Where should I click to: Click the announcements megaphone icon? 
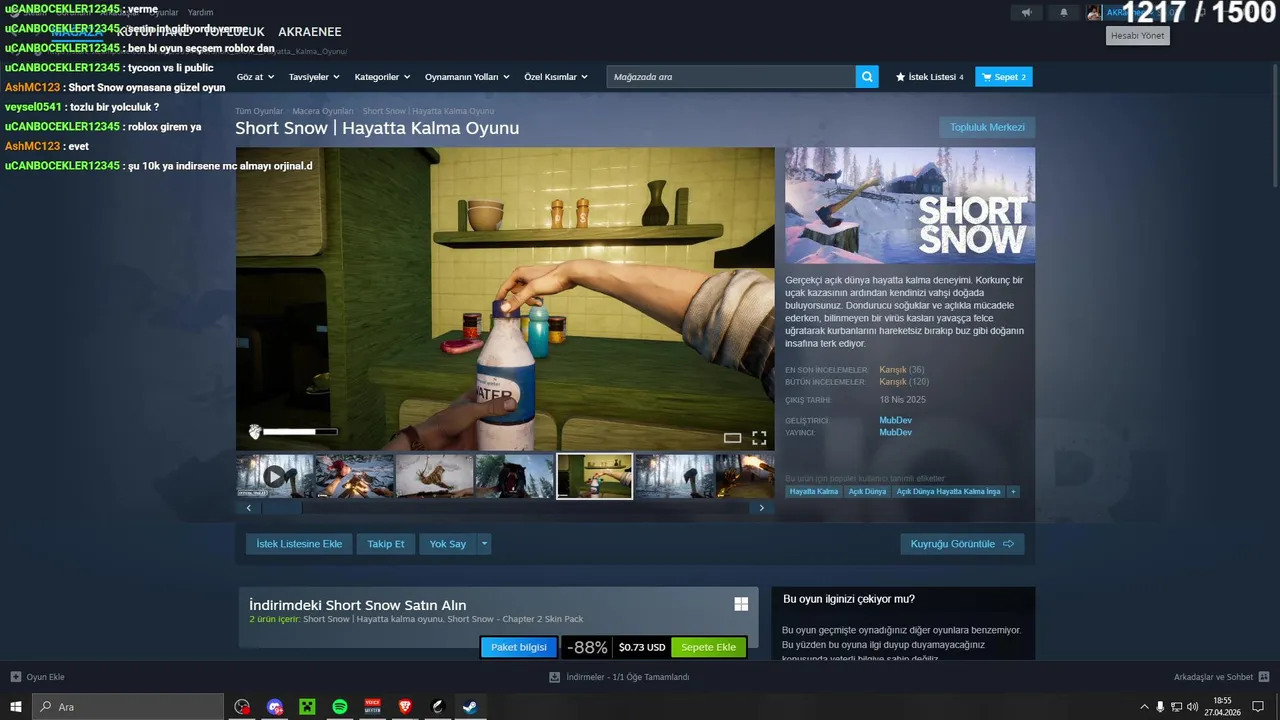pos(1026,13)
